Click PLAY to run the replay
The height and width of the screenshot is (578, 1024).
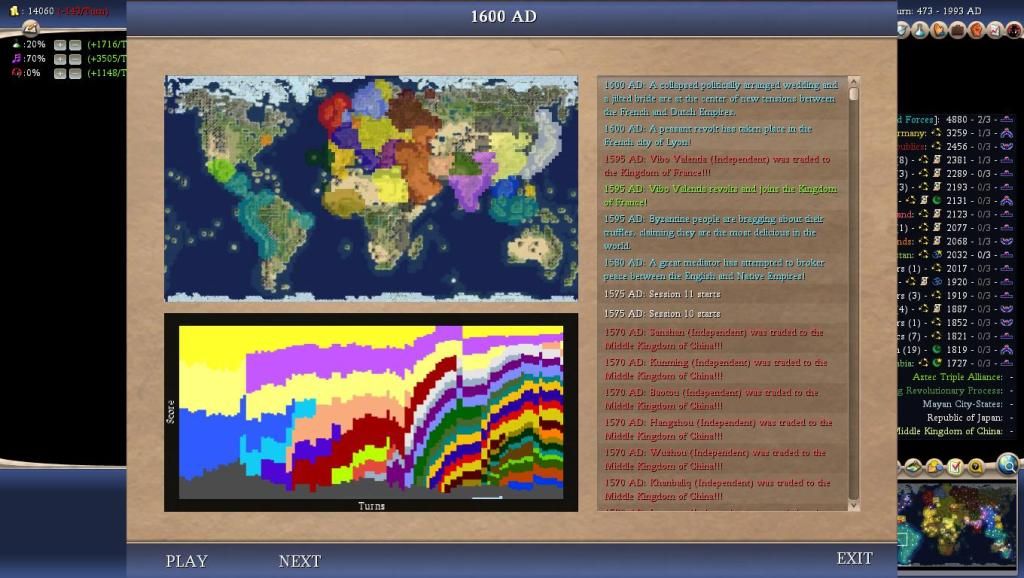point(186,561)
